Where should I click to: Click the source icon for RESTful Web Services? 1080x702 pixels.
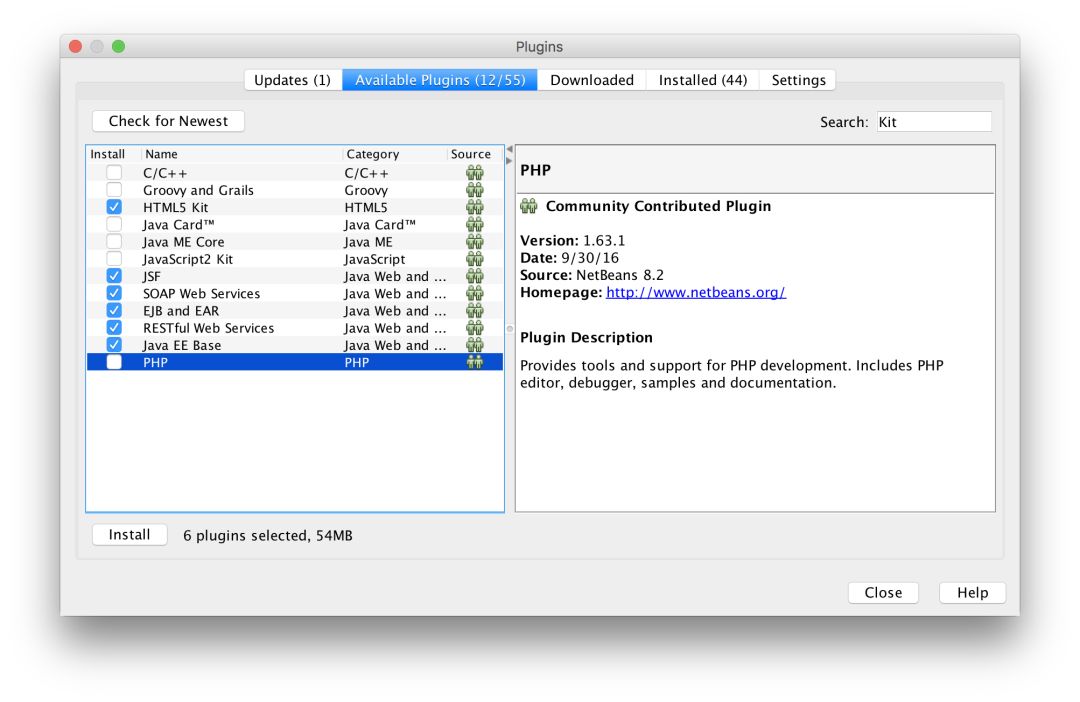click(474, 328)
